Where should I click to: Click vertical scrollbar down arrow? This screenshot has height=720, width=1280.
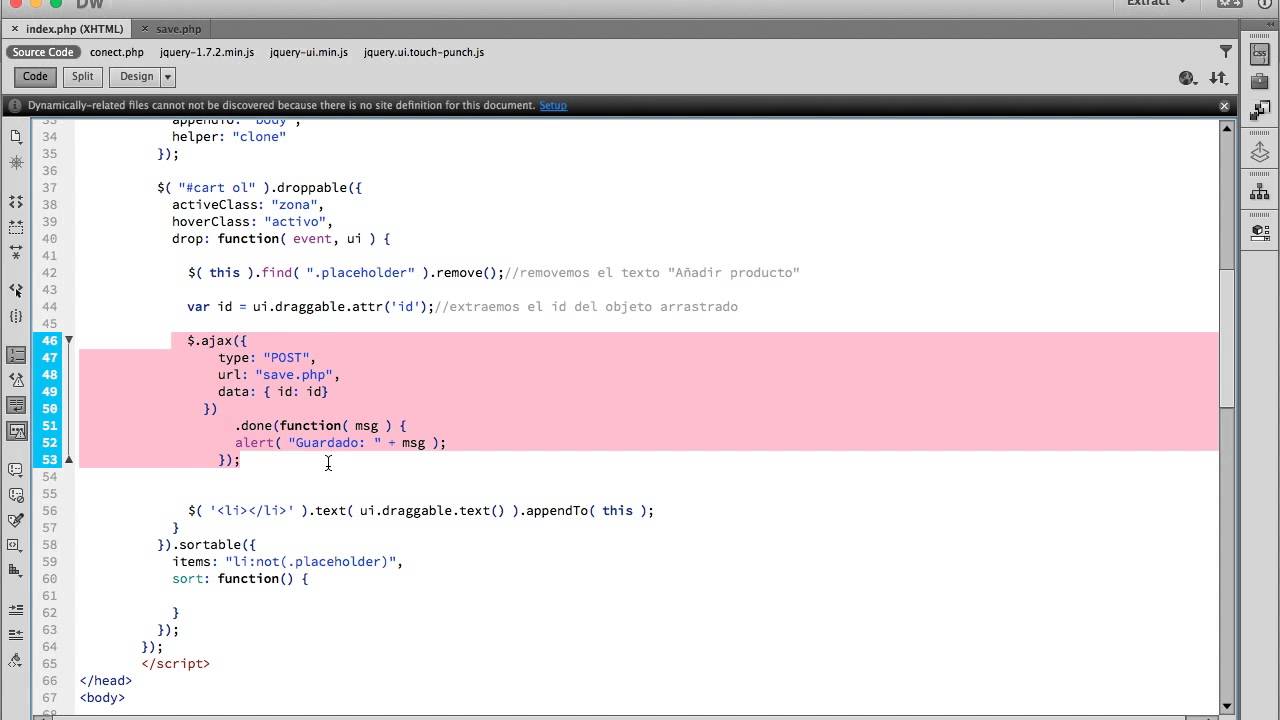[x=1227, y=706]
